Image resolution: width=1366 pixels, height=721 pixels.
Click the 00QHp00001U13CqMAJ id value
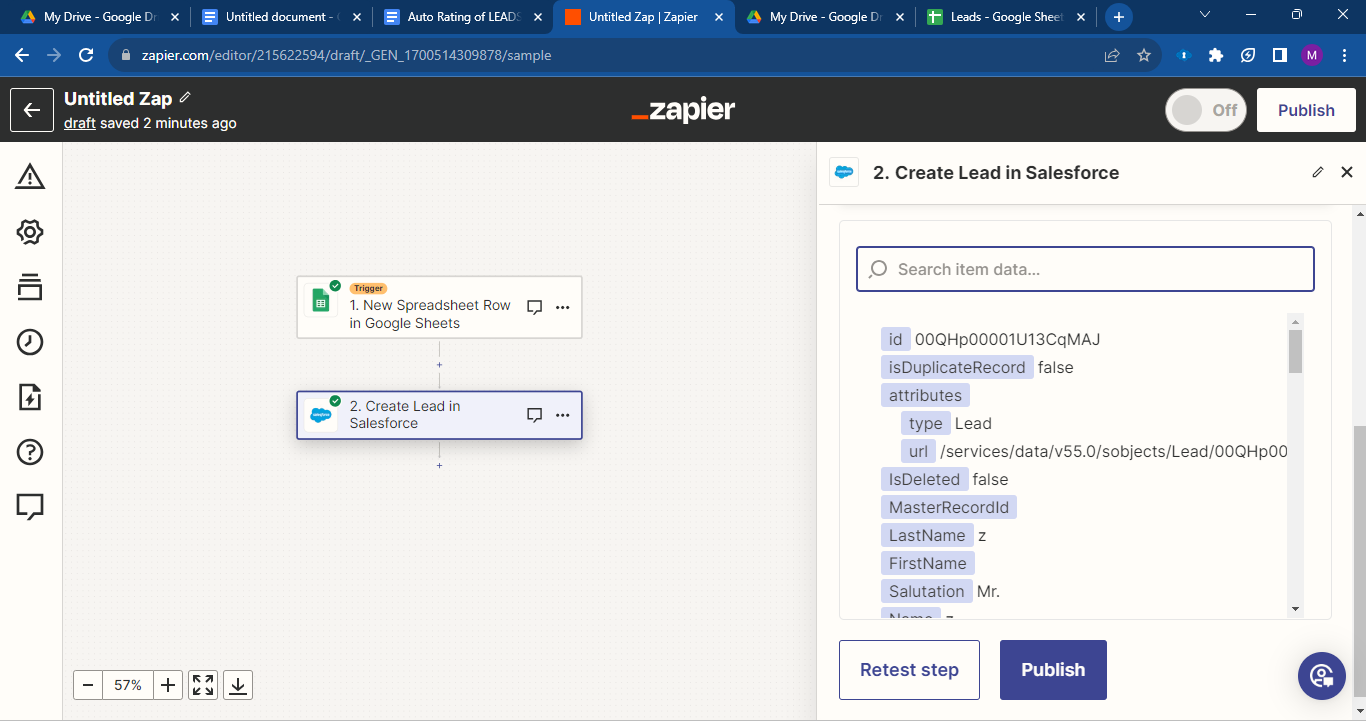(x=1007, y=339)
